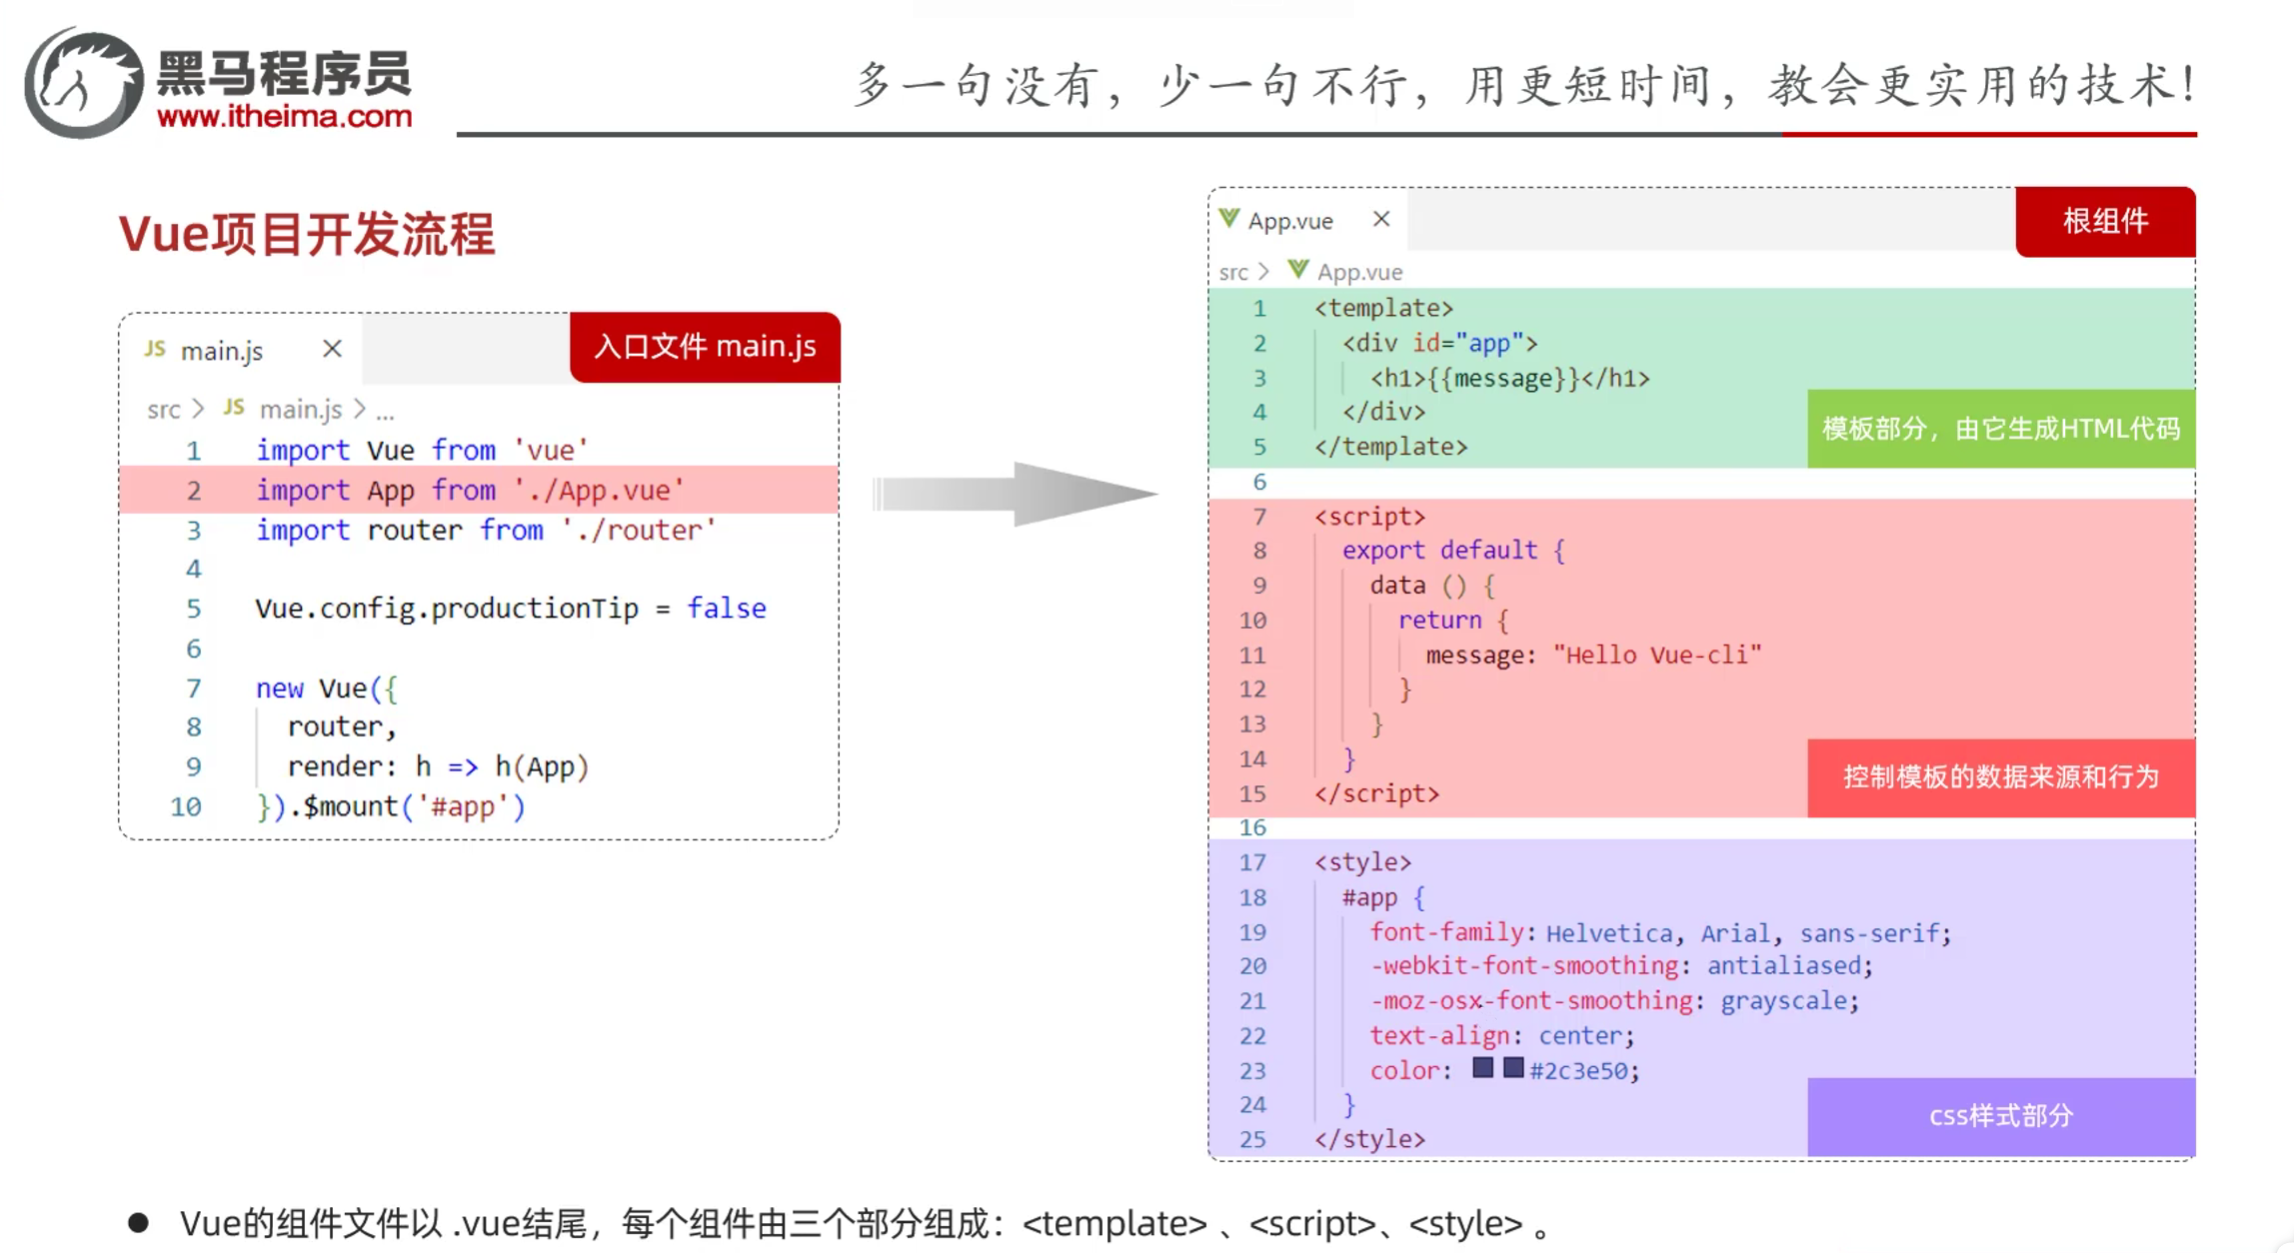Click the purple css样式部分 label

(x=2000, y=1116)
